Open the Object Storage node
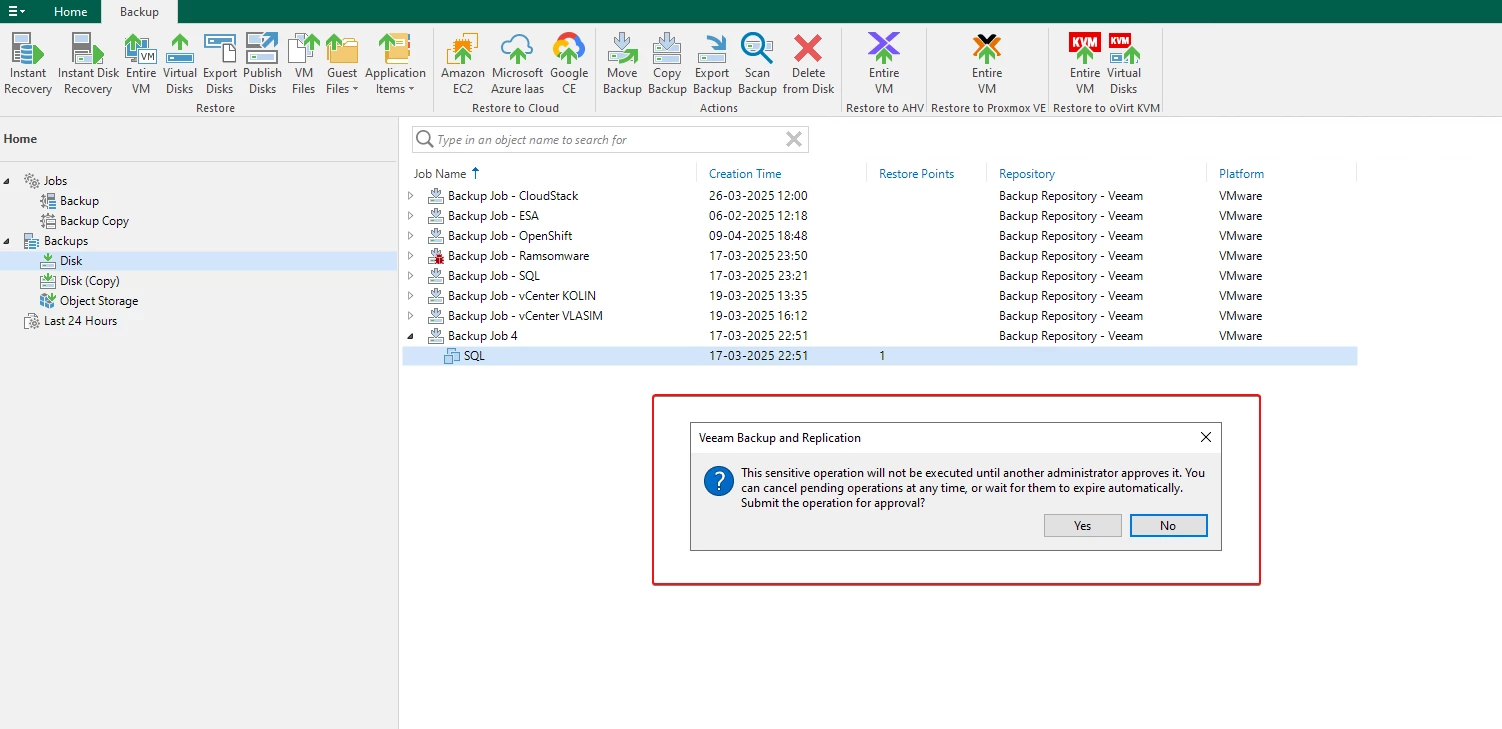This screenshot has height=729, width=1502. 99,301
